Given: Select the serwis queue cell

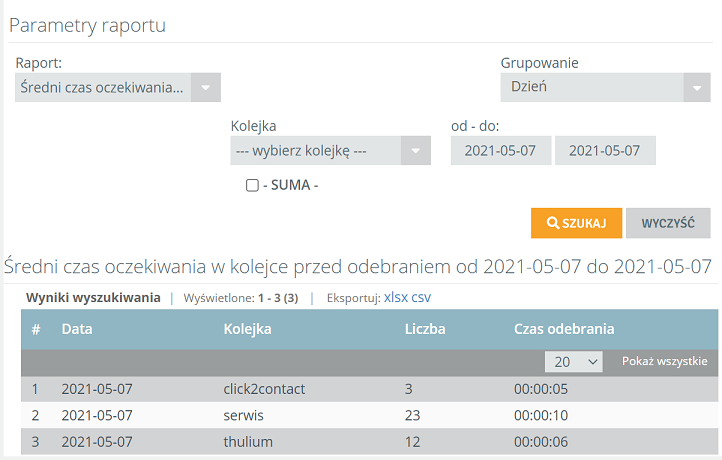Looking at the screenshot, I should coord(244,415).
